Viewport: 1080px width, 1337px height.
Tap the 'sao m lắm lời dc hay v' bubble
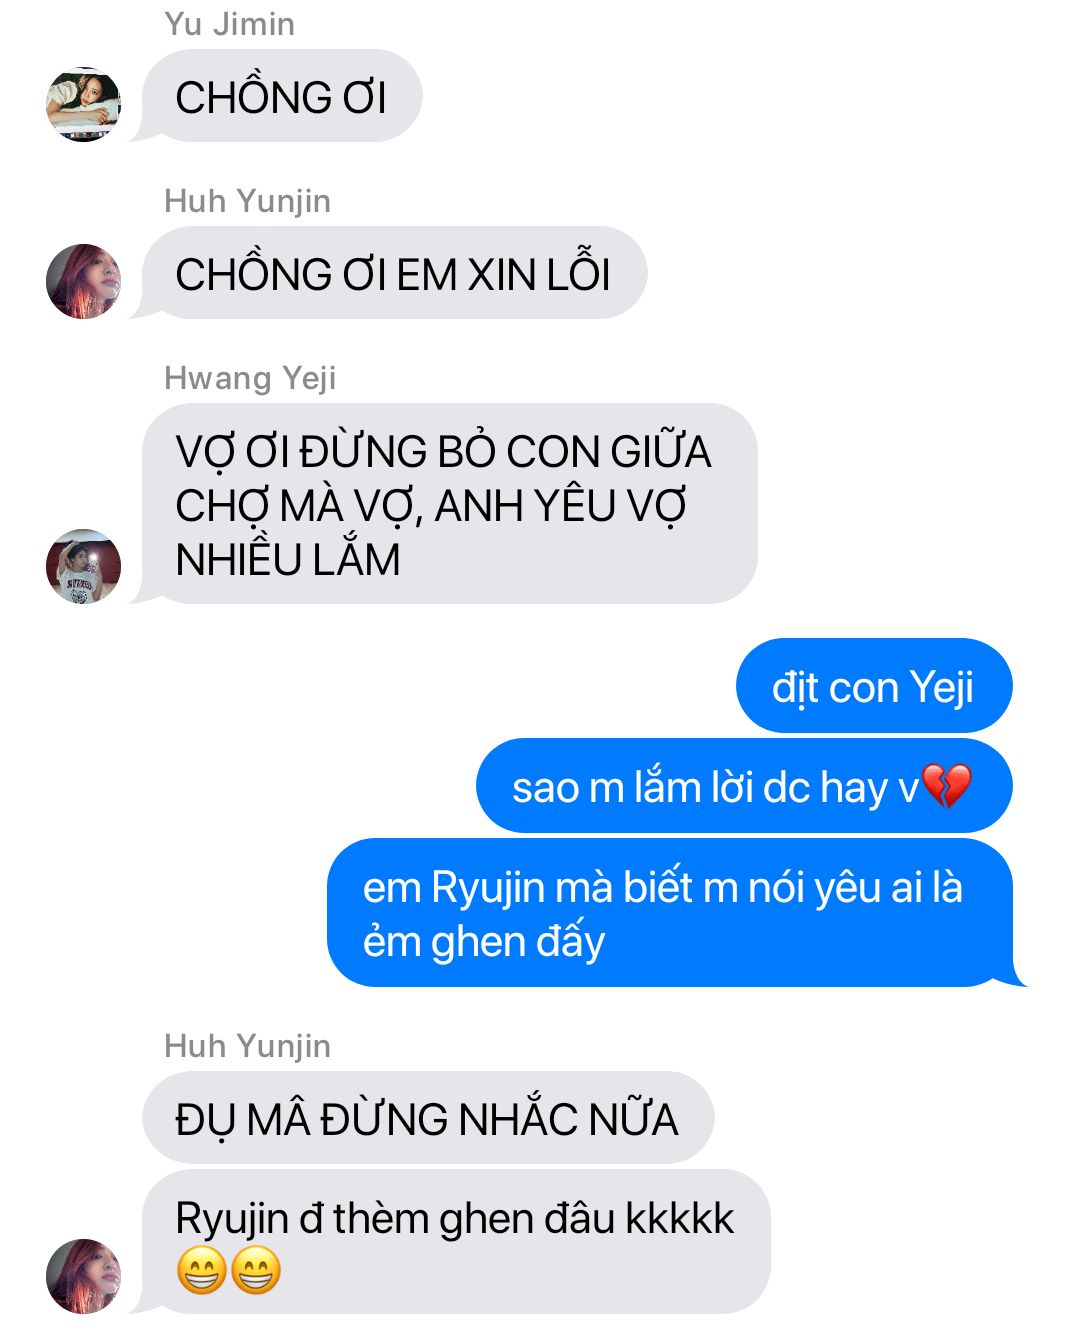point(744,786)
